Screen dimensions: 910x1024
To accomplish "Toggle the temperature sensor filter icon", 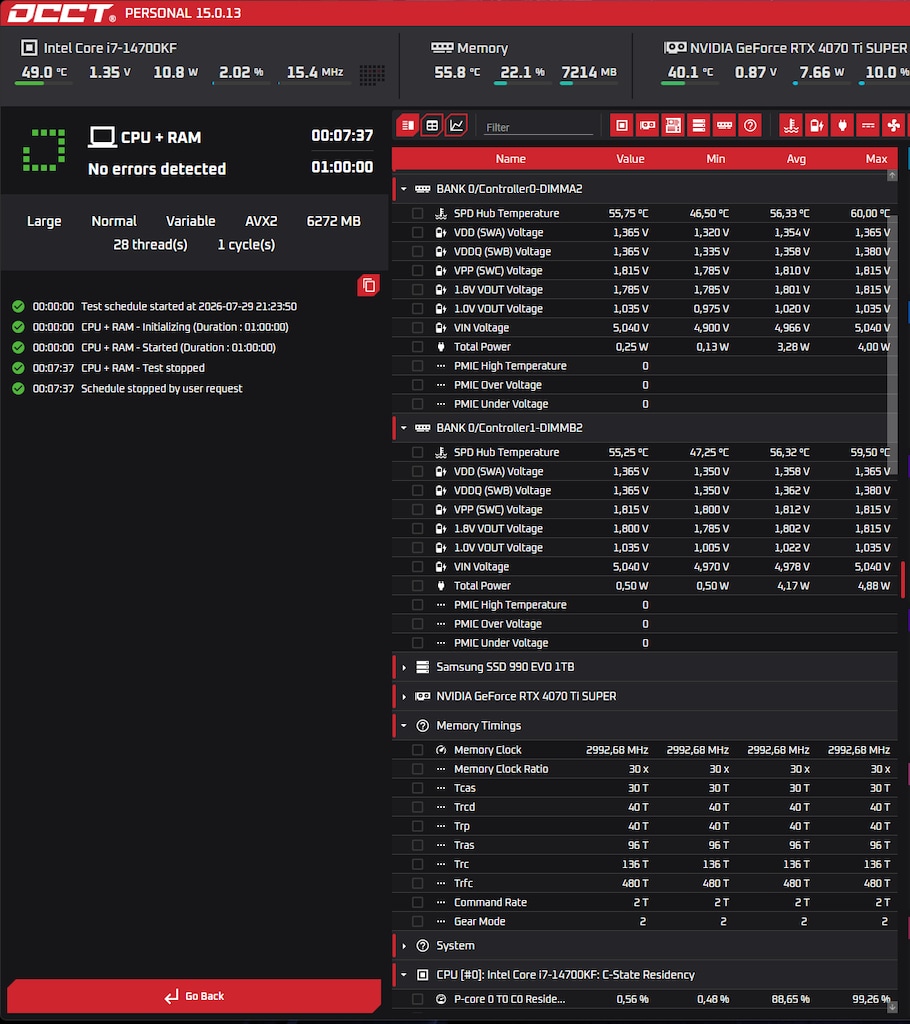I will pos(791,125).
